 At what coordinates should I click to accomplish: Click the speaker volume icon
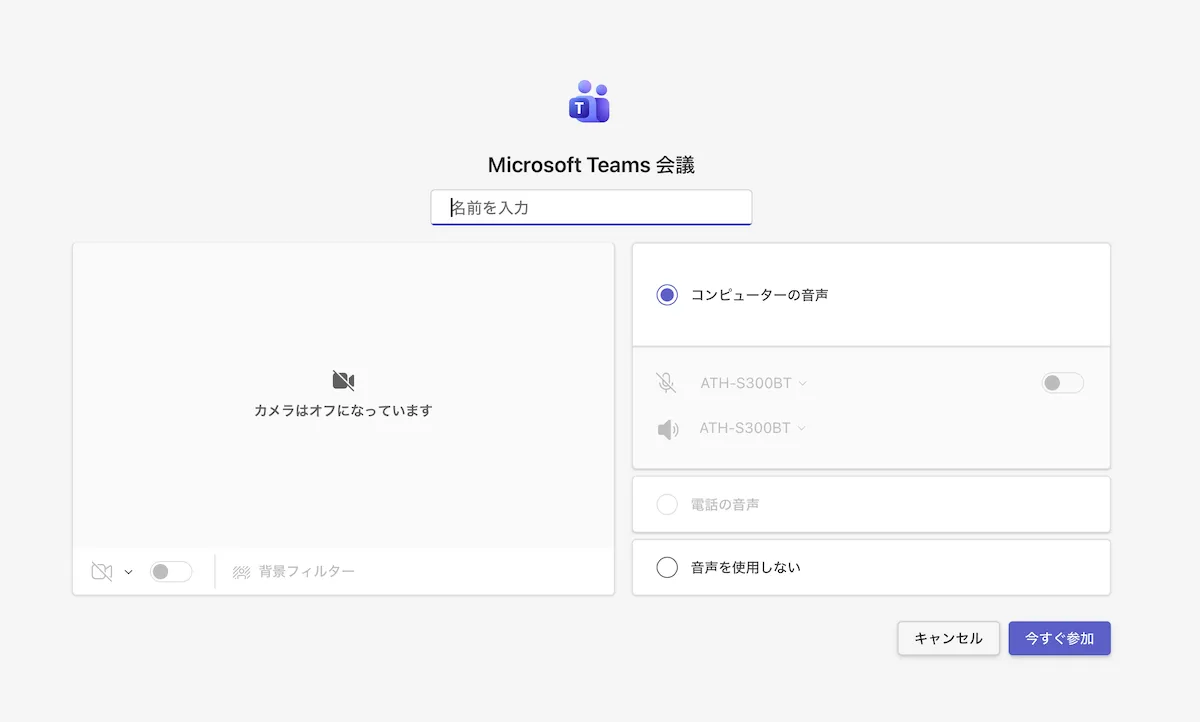[x=667, y=429]
